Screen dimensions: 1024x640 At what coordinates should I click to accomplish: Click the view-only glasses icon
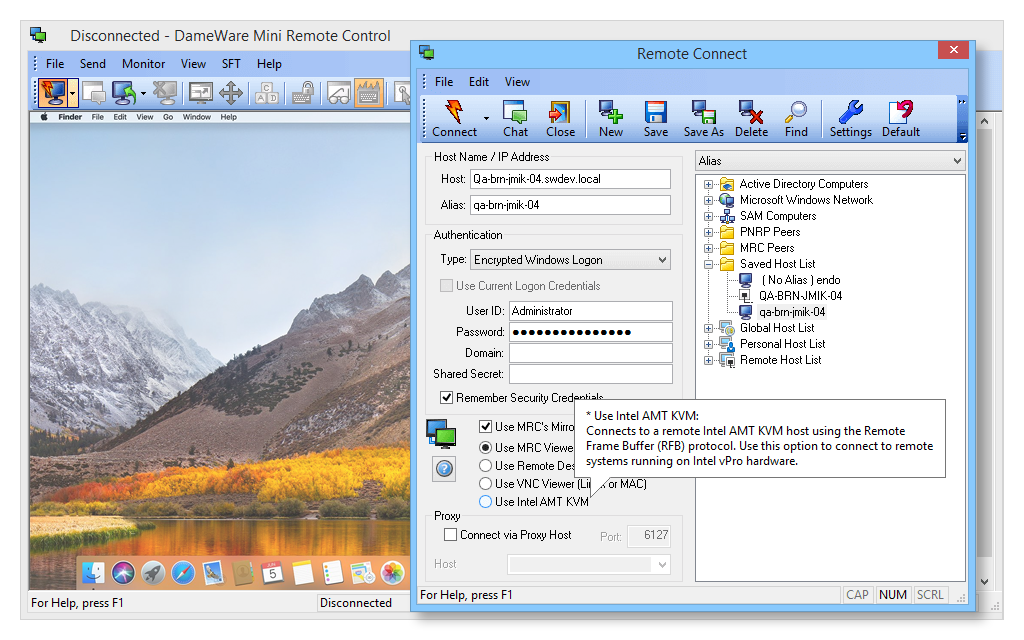(339, 93)
